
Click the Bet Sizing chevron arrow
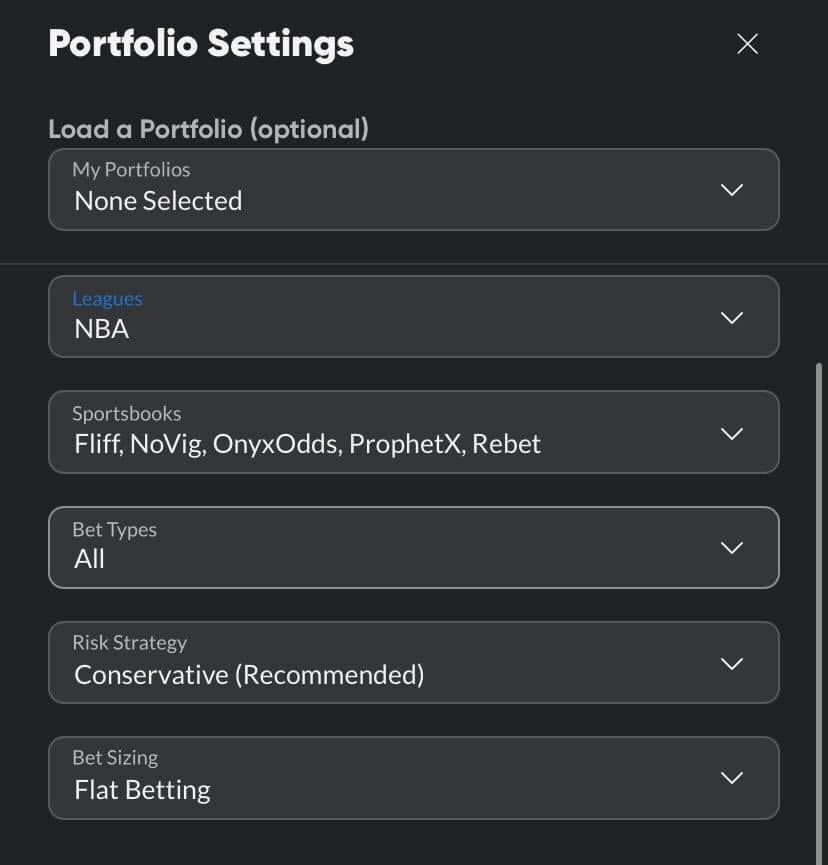[x=732, y=777]
